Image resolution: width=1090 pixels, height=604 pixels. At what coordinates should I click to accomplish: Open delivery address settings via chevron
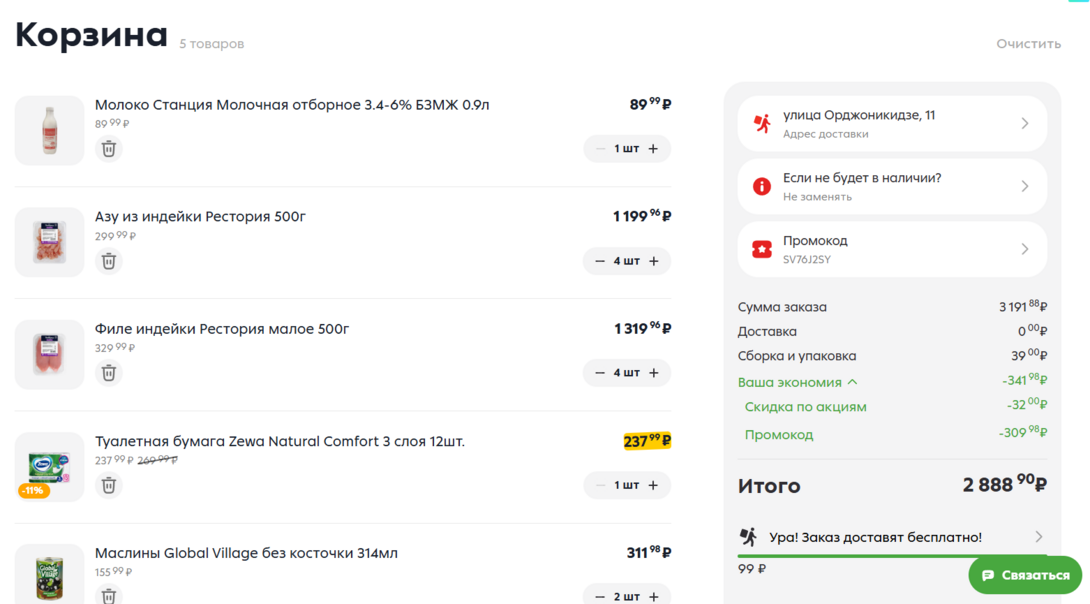(x=1025, y=122)
